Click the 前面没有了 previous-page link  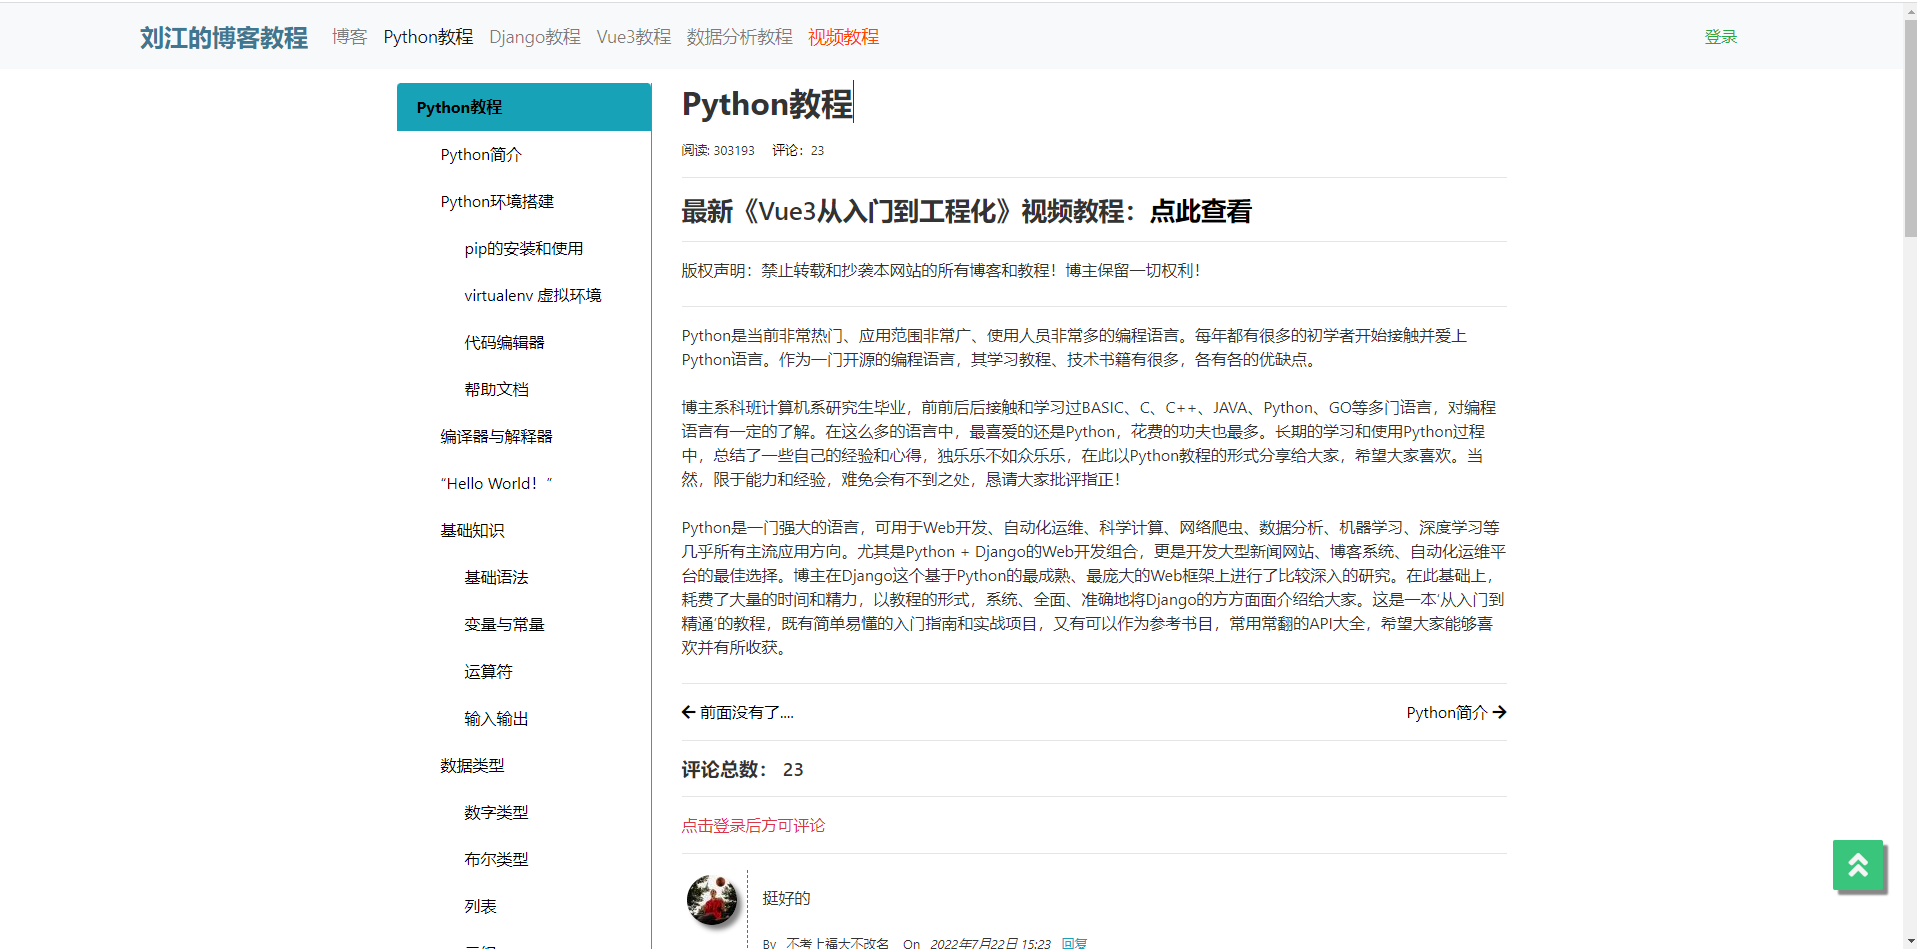(738, 712)
